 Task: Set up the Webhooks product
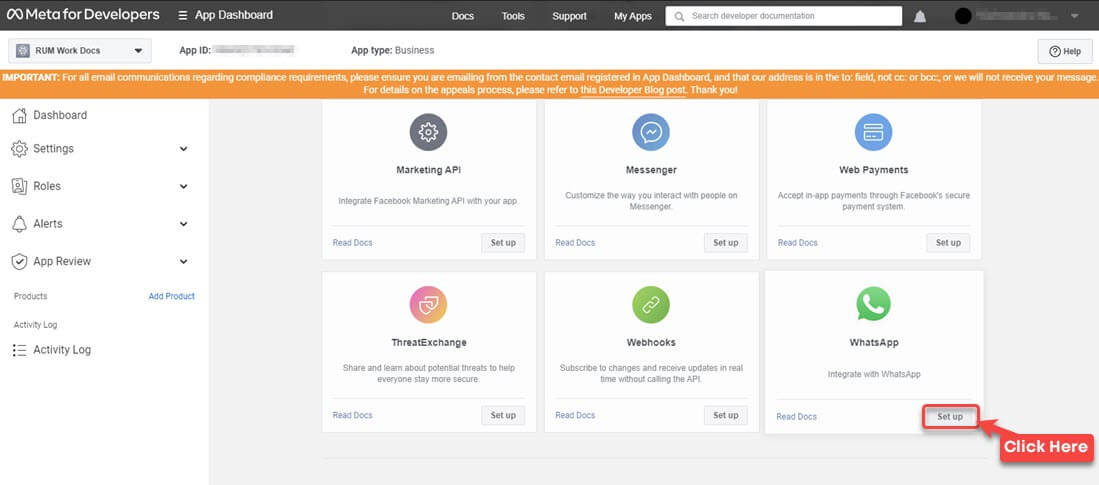point(725,415)
